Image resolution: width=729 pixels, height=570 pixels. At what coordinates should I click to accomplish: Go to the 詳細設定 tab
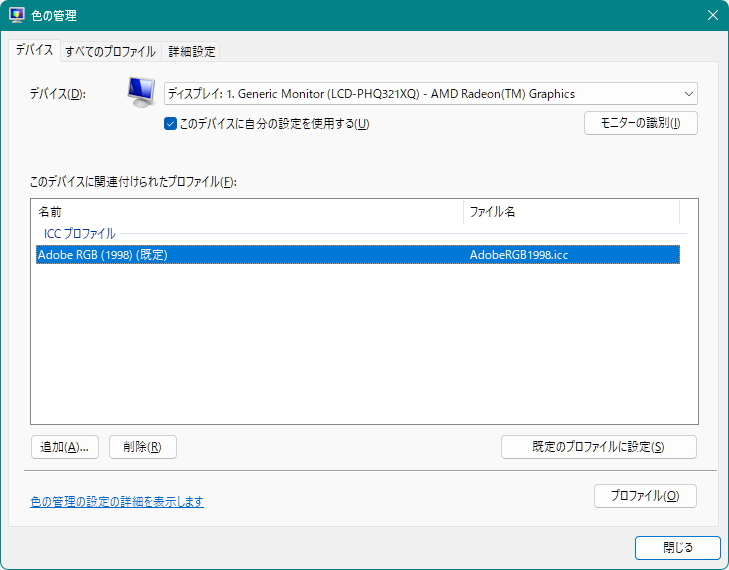click(x=191, y=51)
